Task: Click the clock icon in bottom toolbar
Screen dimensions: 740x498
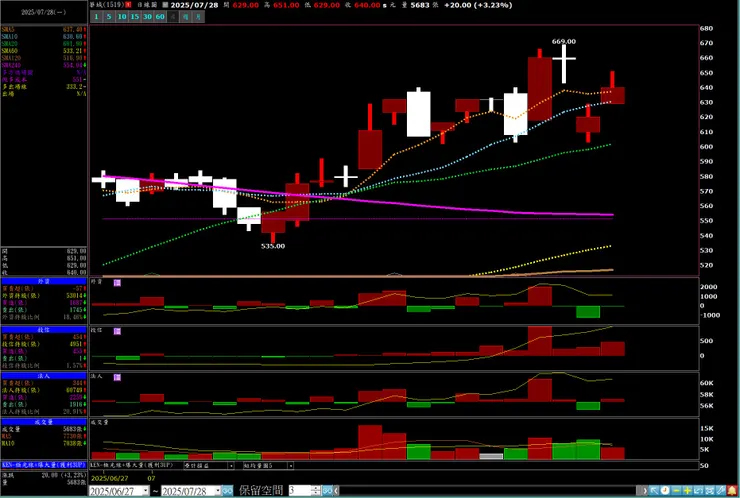Action: (x=665, y=491)
